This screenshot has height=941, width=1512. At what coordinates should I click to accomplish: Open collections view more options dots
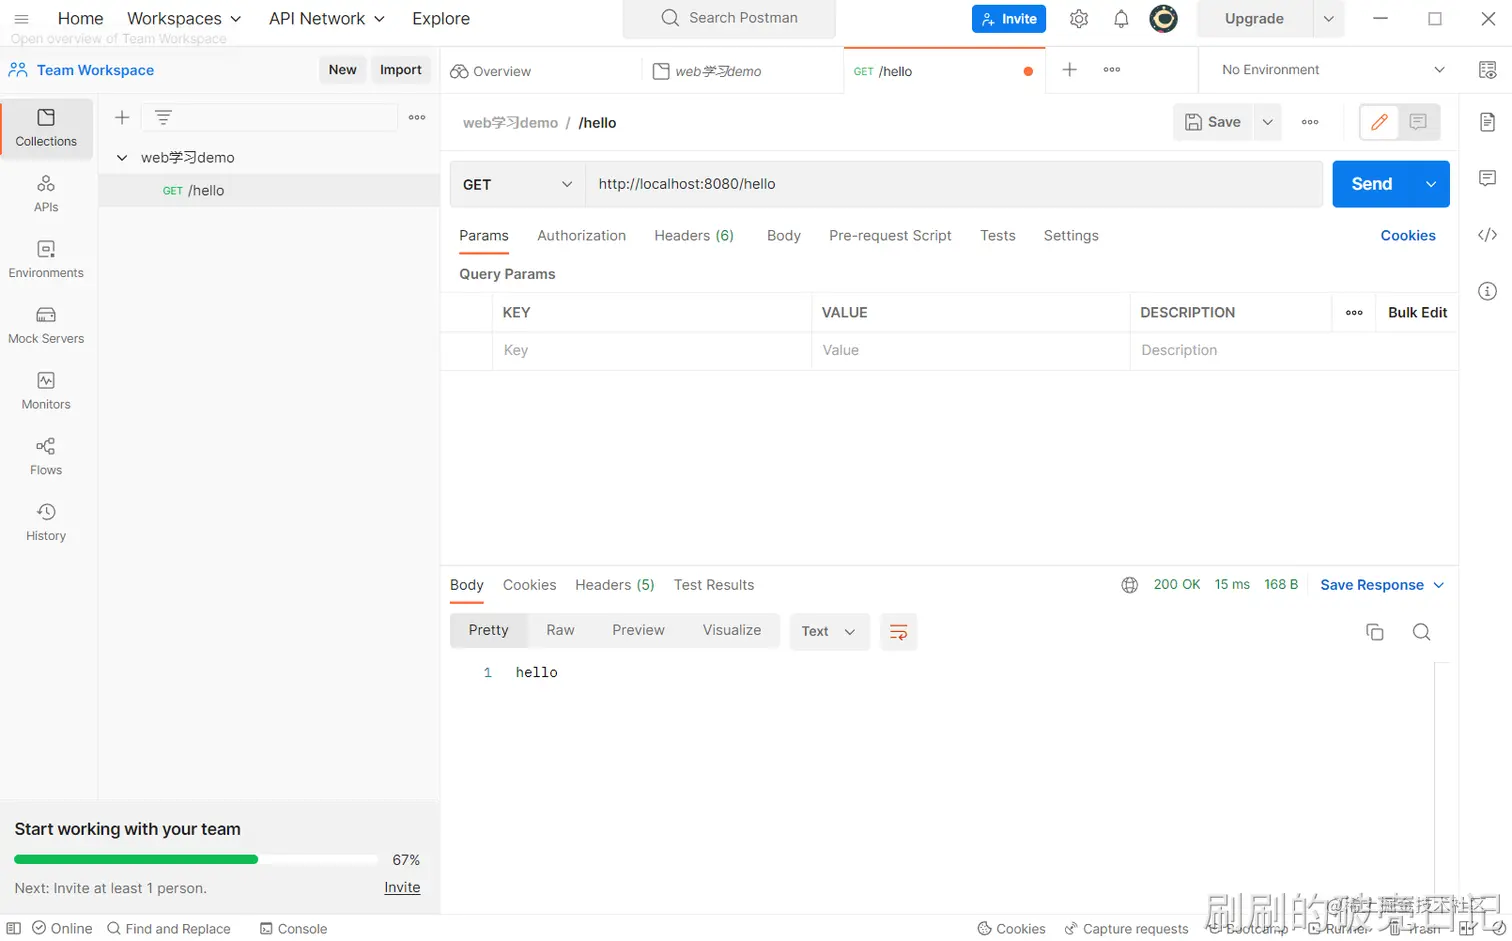tap(417, 118)
